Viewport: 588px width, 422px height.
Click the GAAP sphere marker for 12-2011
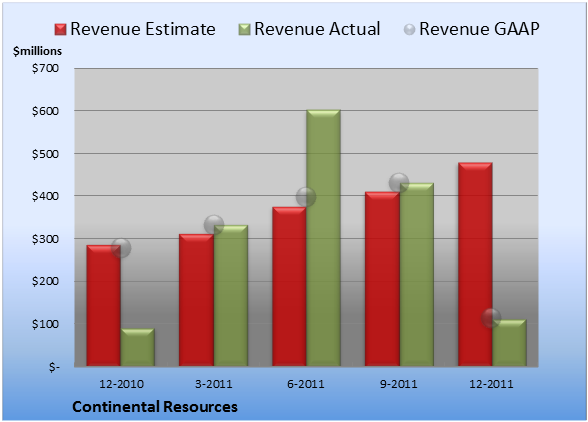click(491, 318)
